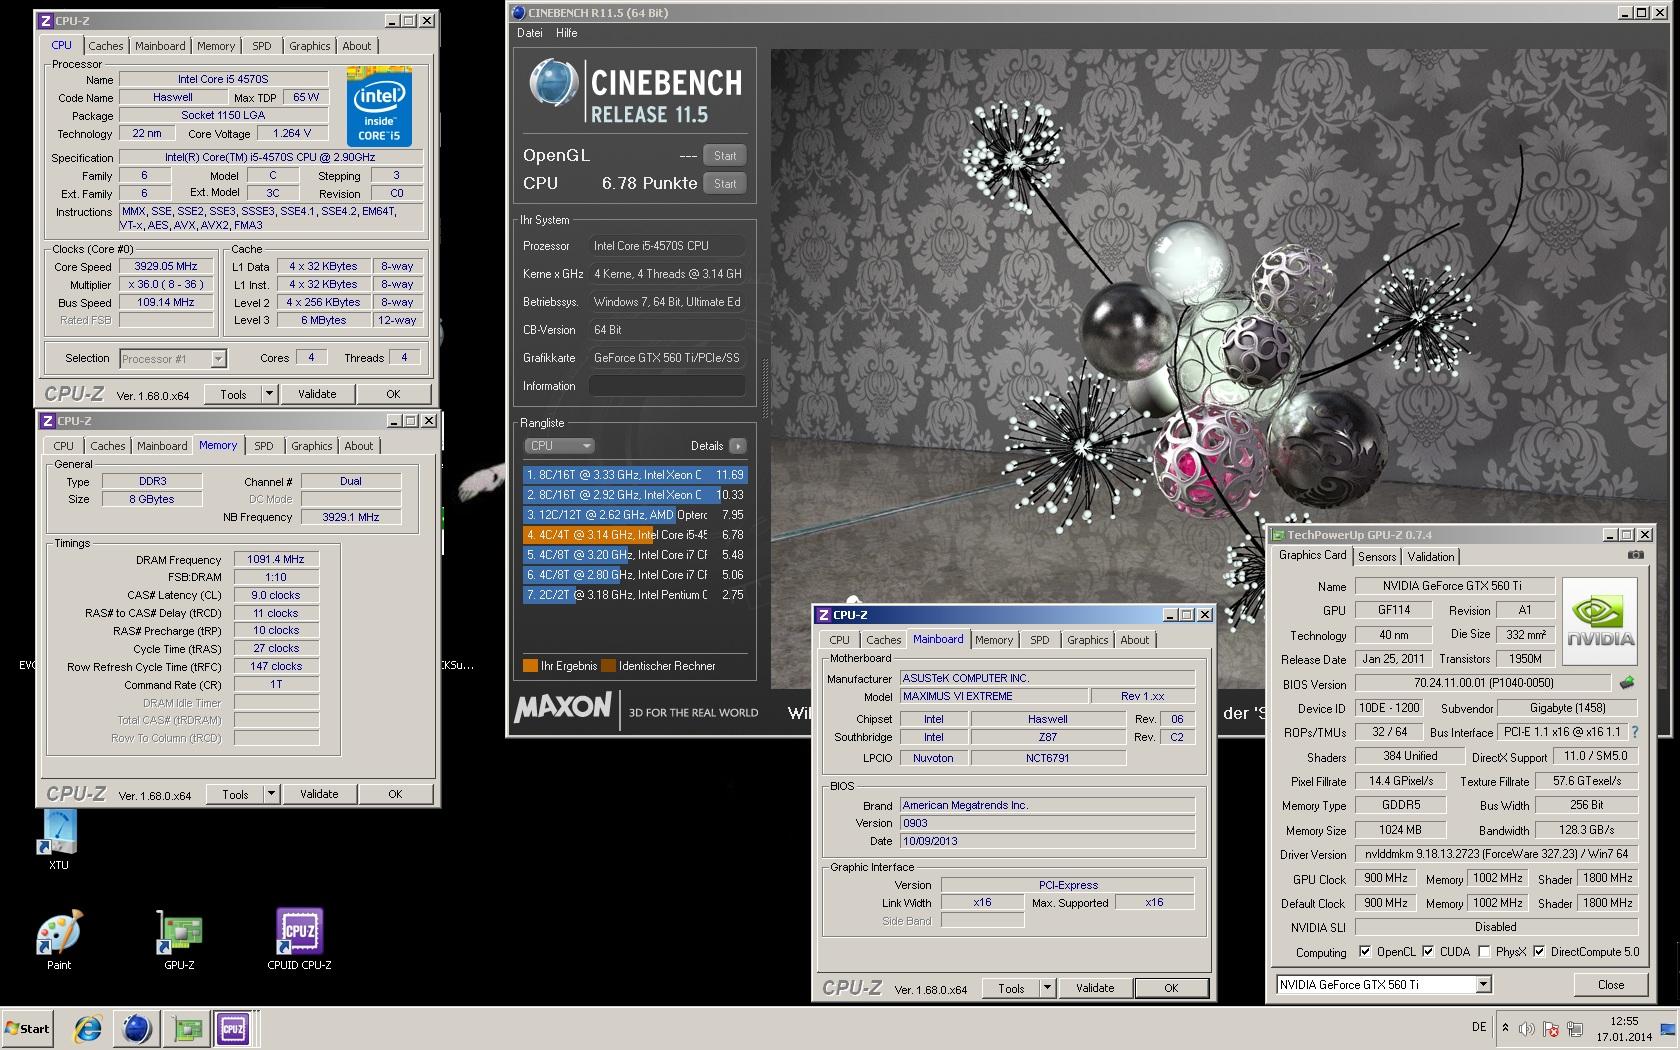Screen dimensions: 1680x1050
Task: Select ranking row 7 Intel Pentium 2.75
Action: [x=635, y=595]
